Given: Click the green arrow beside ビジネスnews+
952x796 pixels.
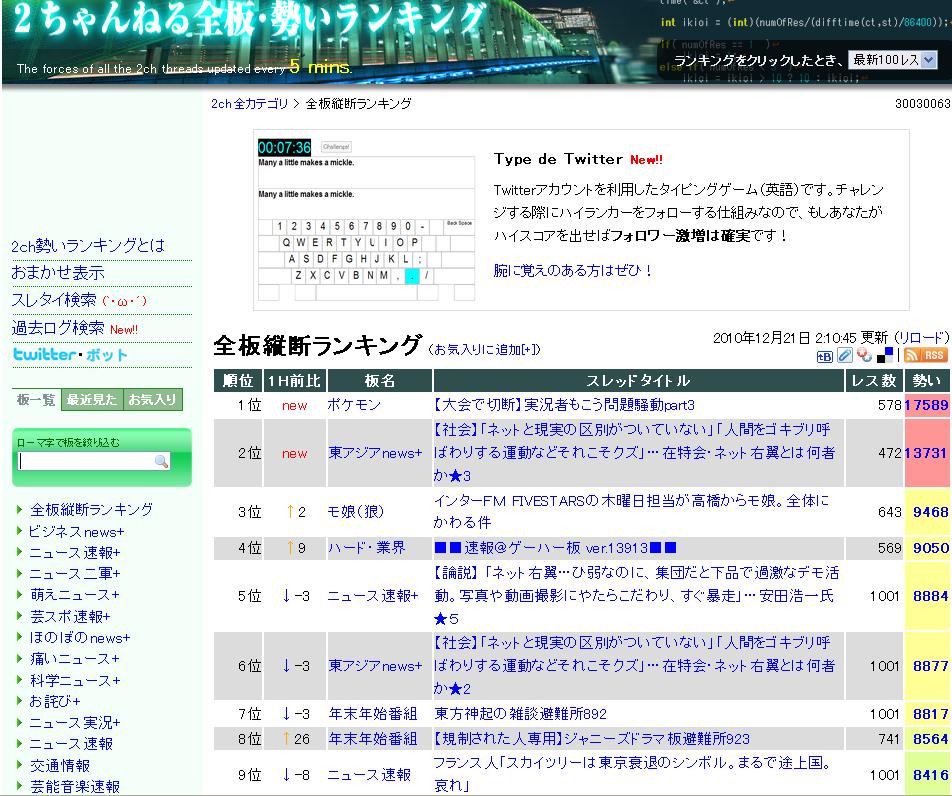Looking at the screenshot, I should click(19, 531).
